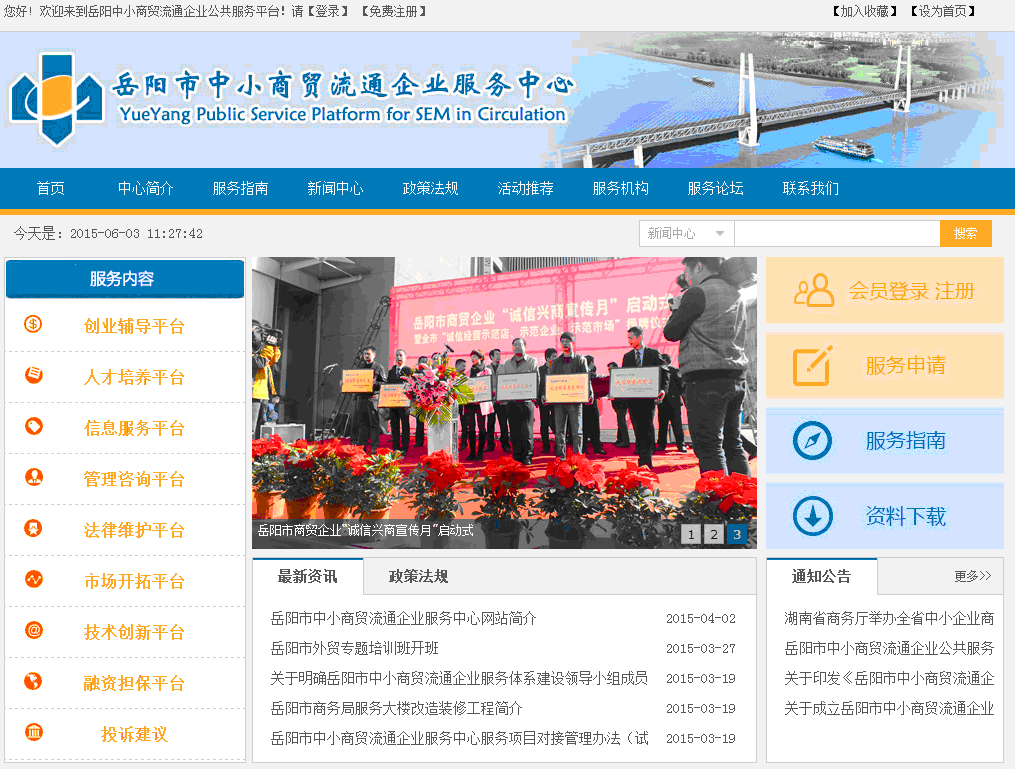The image size is (1015, 769).
Task: Click the @ icon beside 技术创新平台
Action: click(34, 630)
